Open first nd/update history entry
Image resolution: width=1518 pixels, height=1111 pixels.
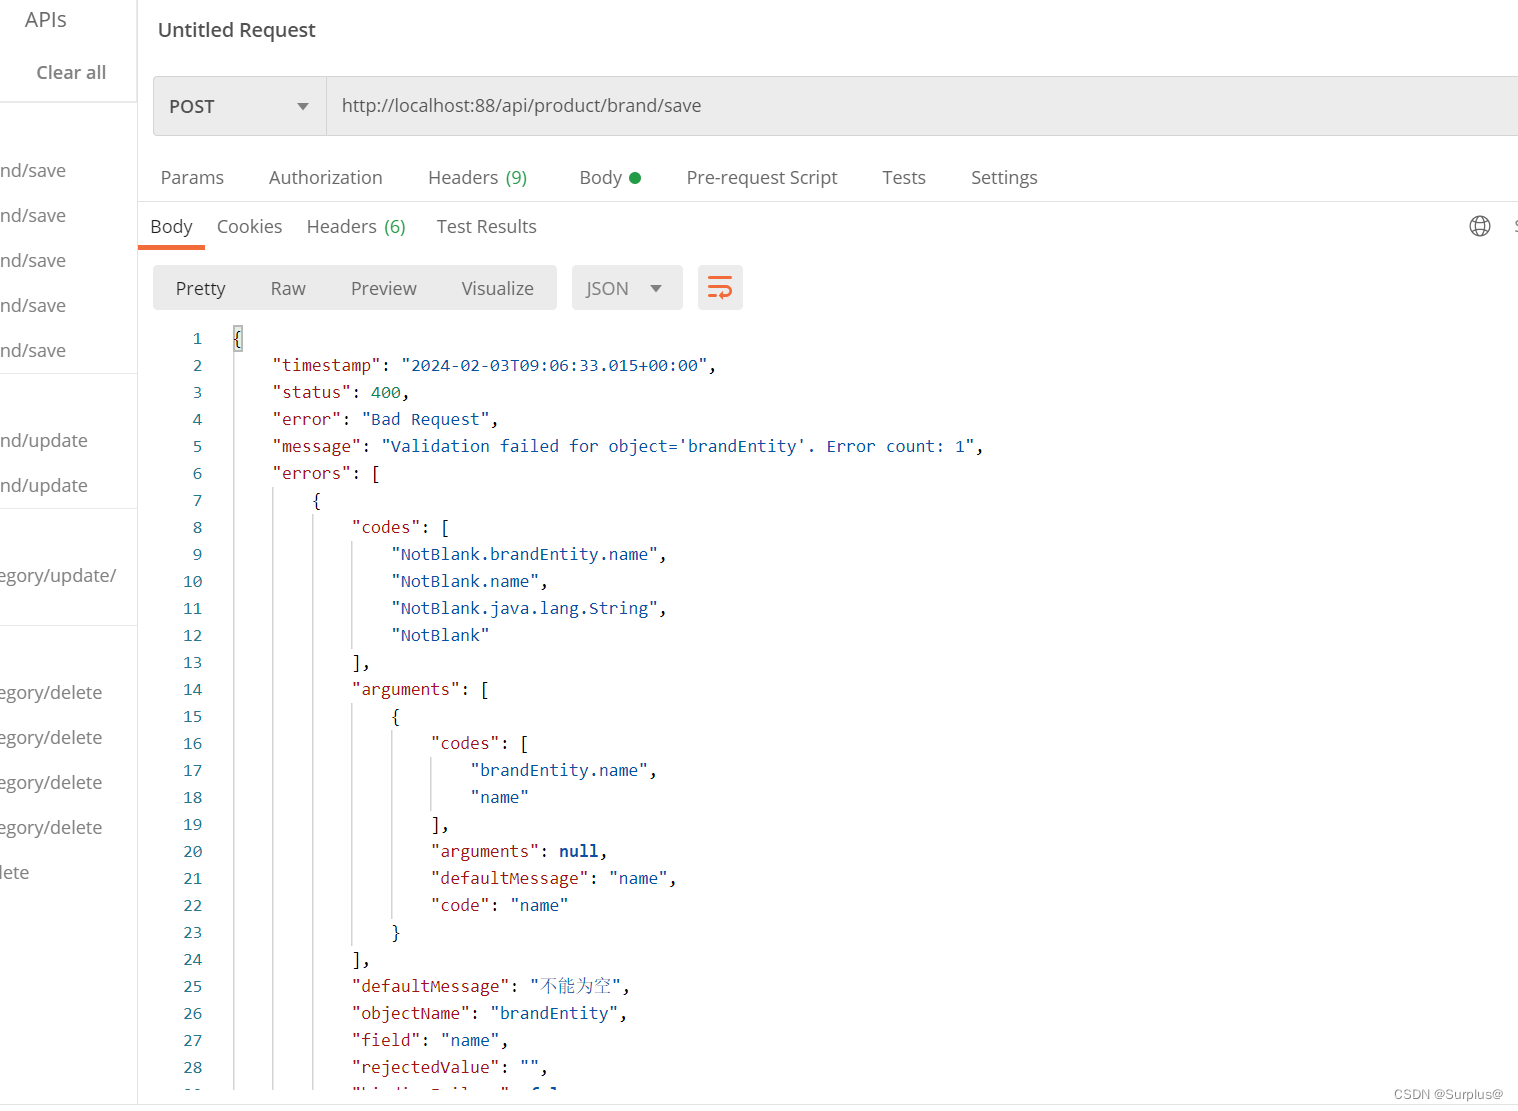coord(44,440)
